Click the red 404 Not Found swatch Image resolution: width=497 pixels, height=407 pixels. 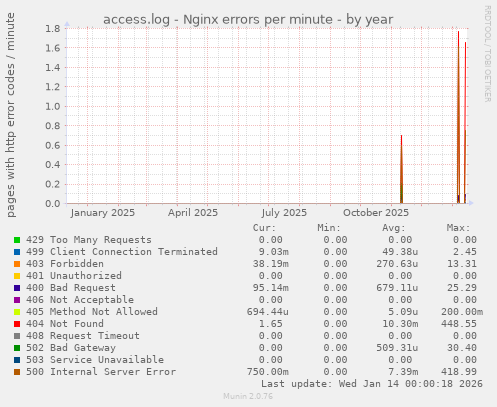pos(17,324)
